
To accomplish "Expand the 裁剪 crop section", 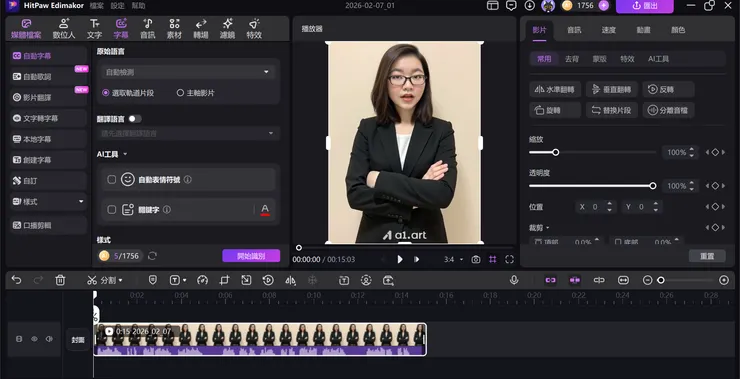I will tap(547, 228).
